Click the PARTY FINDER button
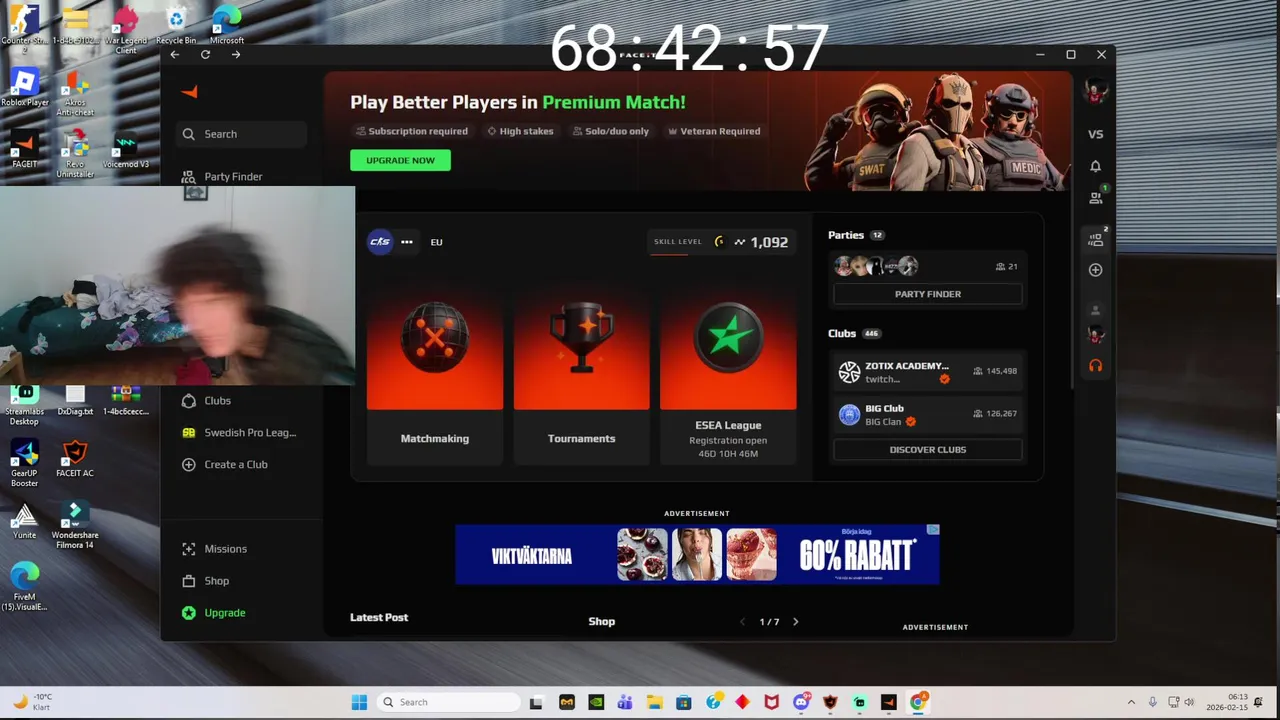The image size is (1280, 720). coord(928,294)
